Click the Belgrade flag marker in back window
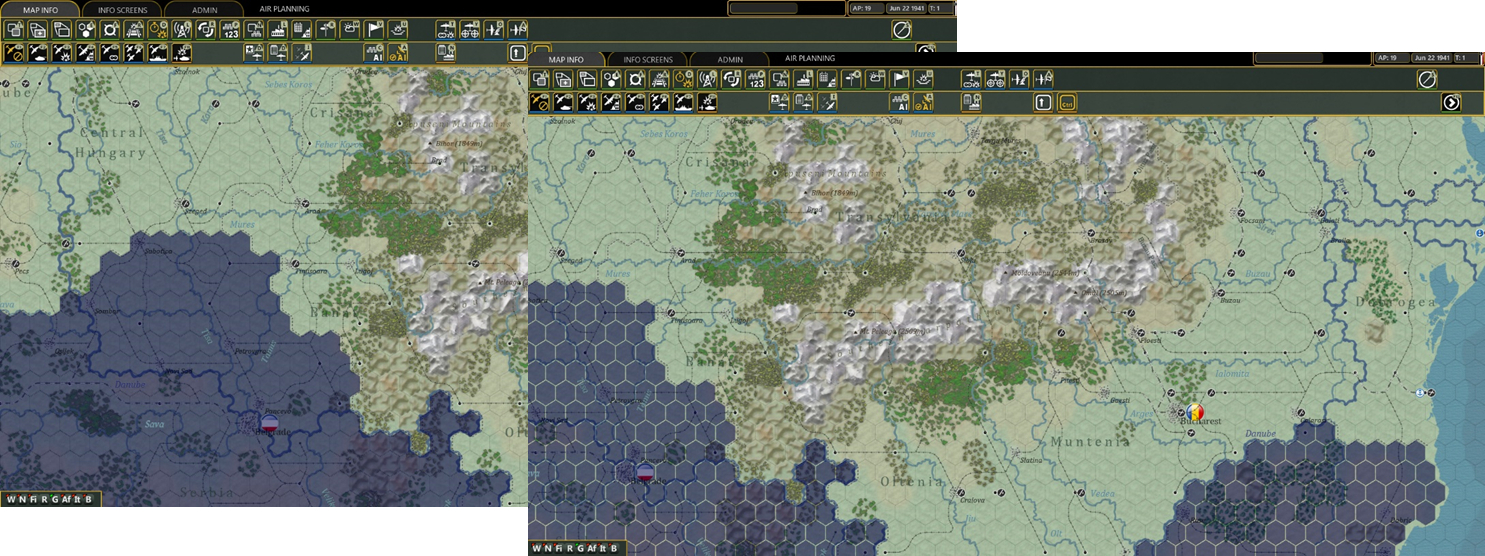1485x556 pixels. (x=269, y=423)
